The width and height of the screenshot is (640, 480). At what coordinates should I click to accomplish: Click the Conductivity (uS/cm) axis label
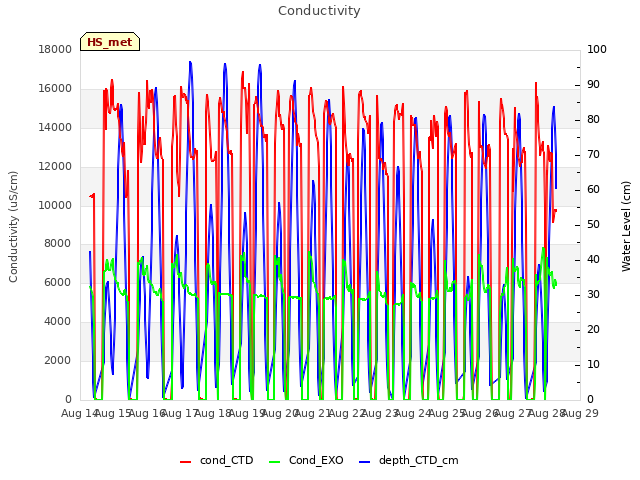tap(13, 227)
